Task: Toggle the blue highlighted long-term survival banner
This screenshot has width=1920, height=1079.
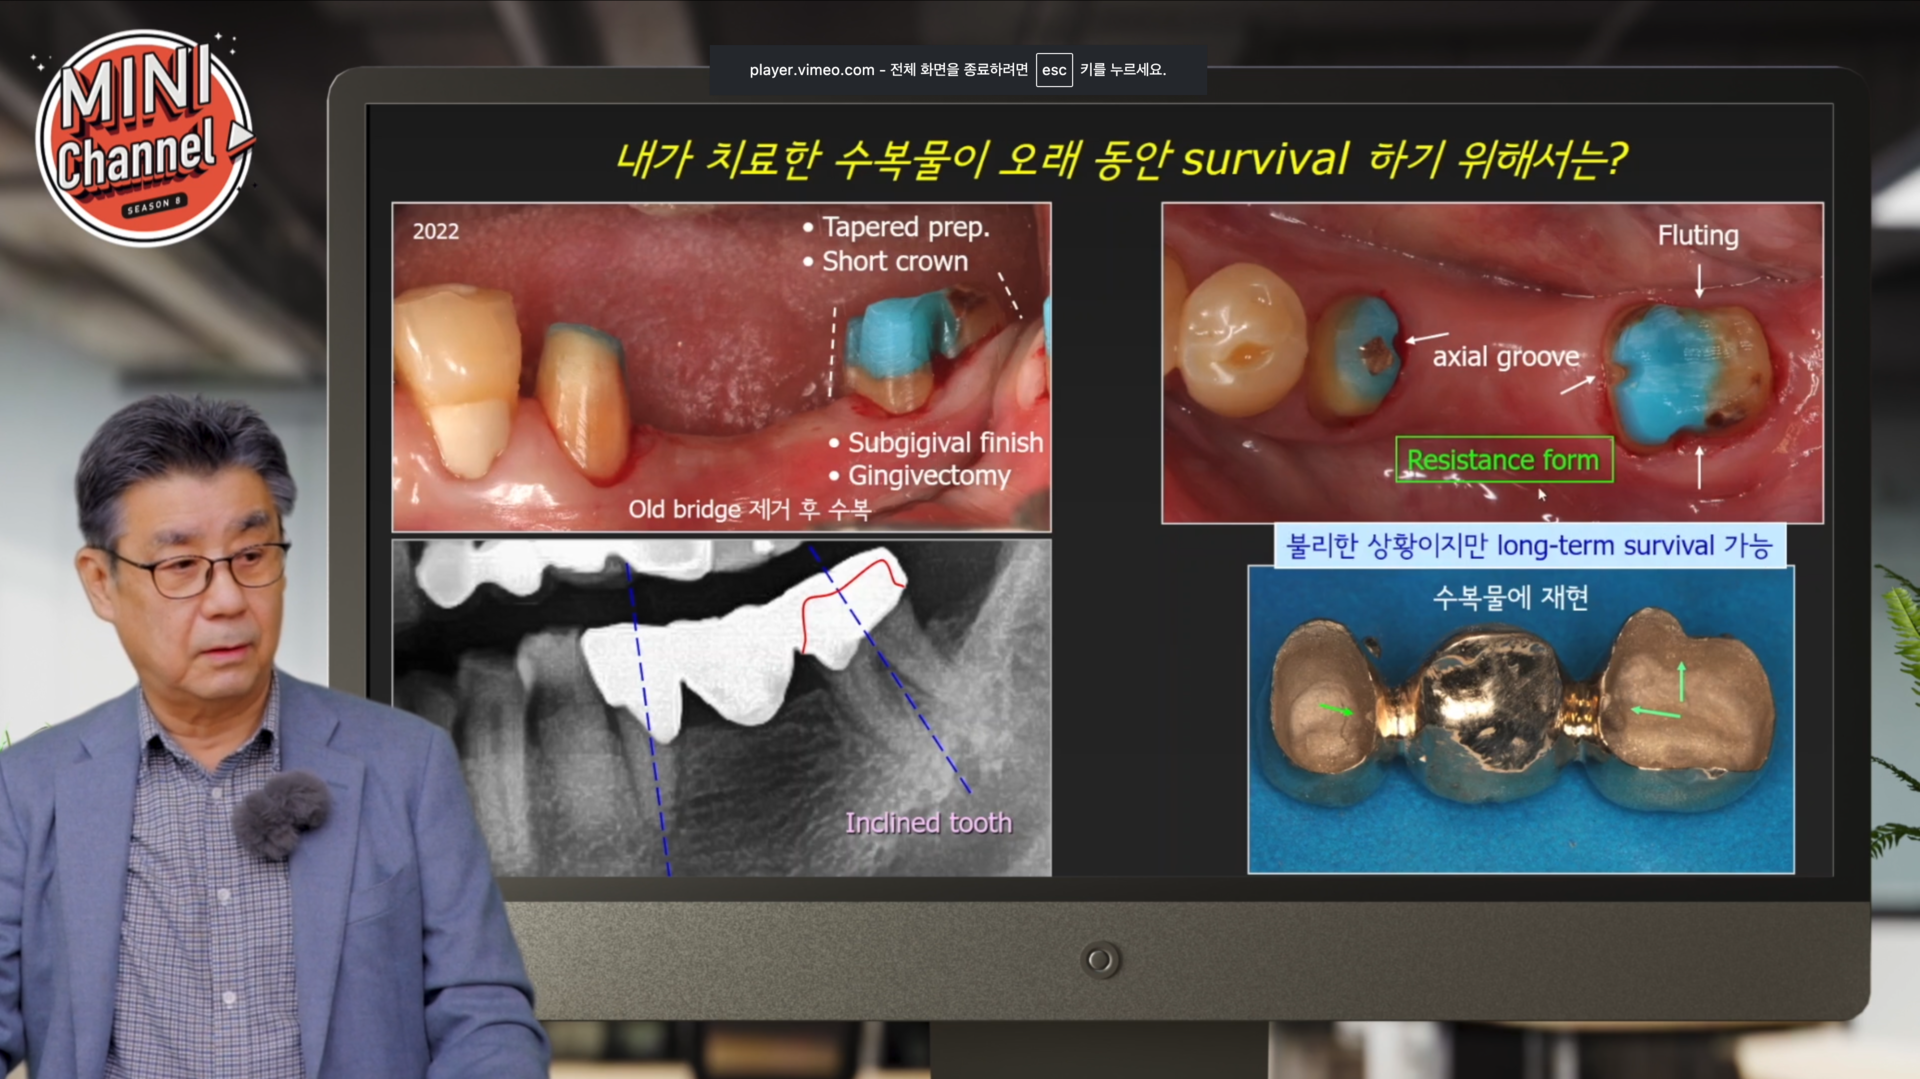Action: tap(1526, 546)
